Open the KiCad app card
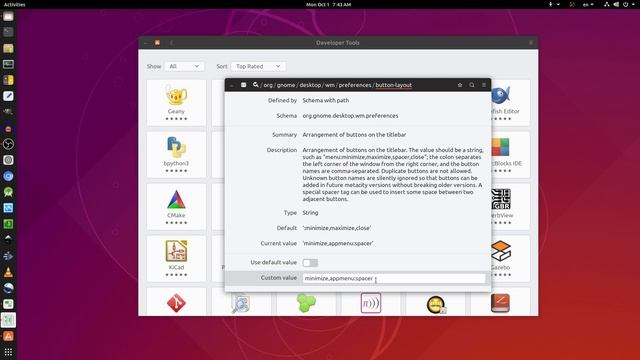The height and width of the screenshot is (360, 640). click(176, 258)
